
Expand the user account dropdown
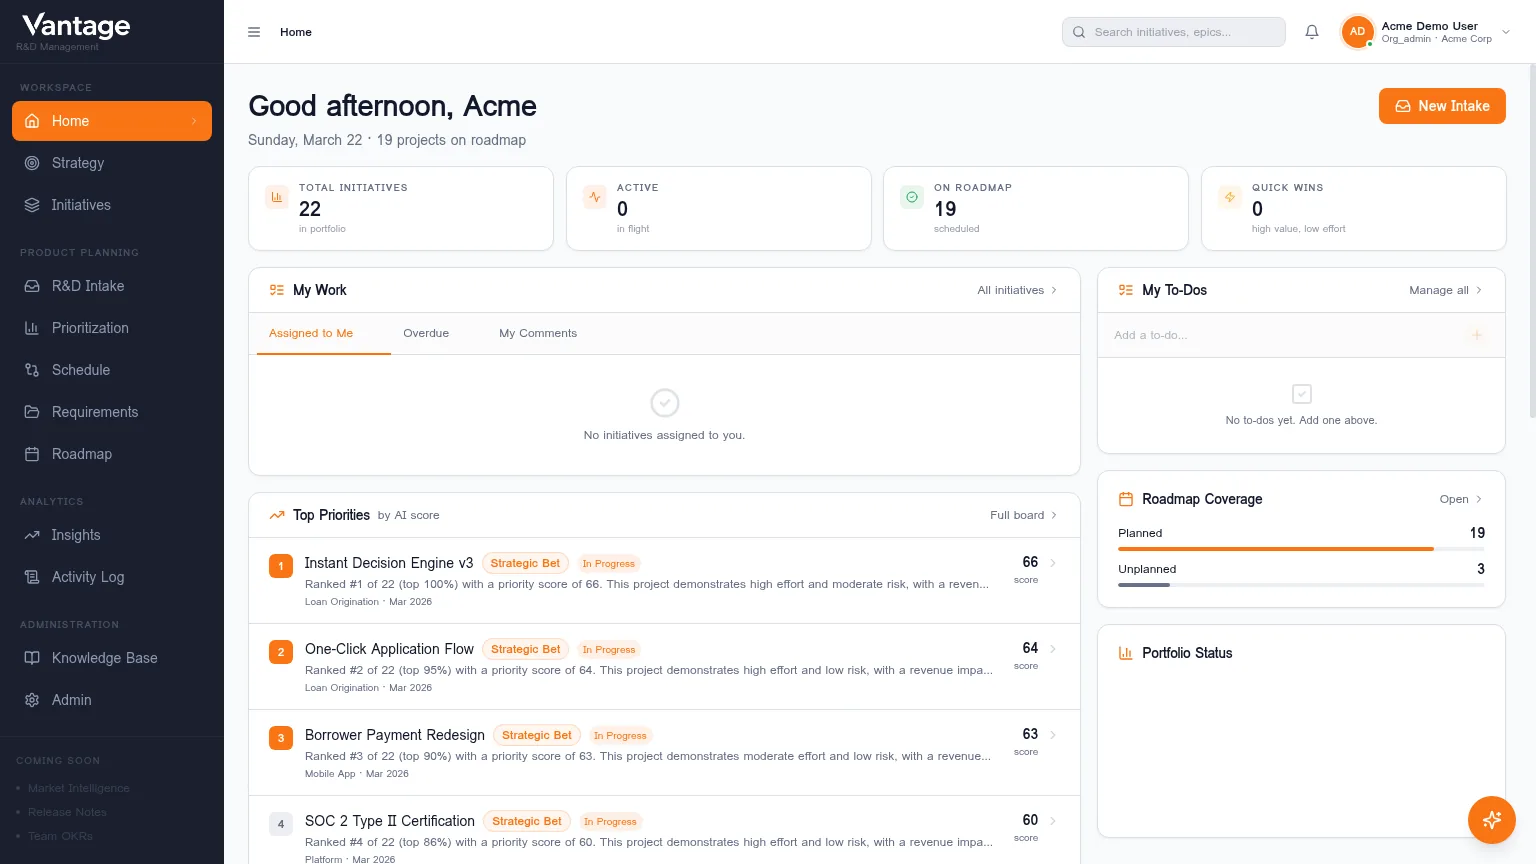(x=1506, y=32)
